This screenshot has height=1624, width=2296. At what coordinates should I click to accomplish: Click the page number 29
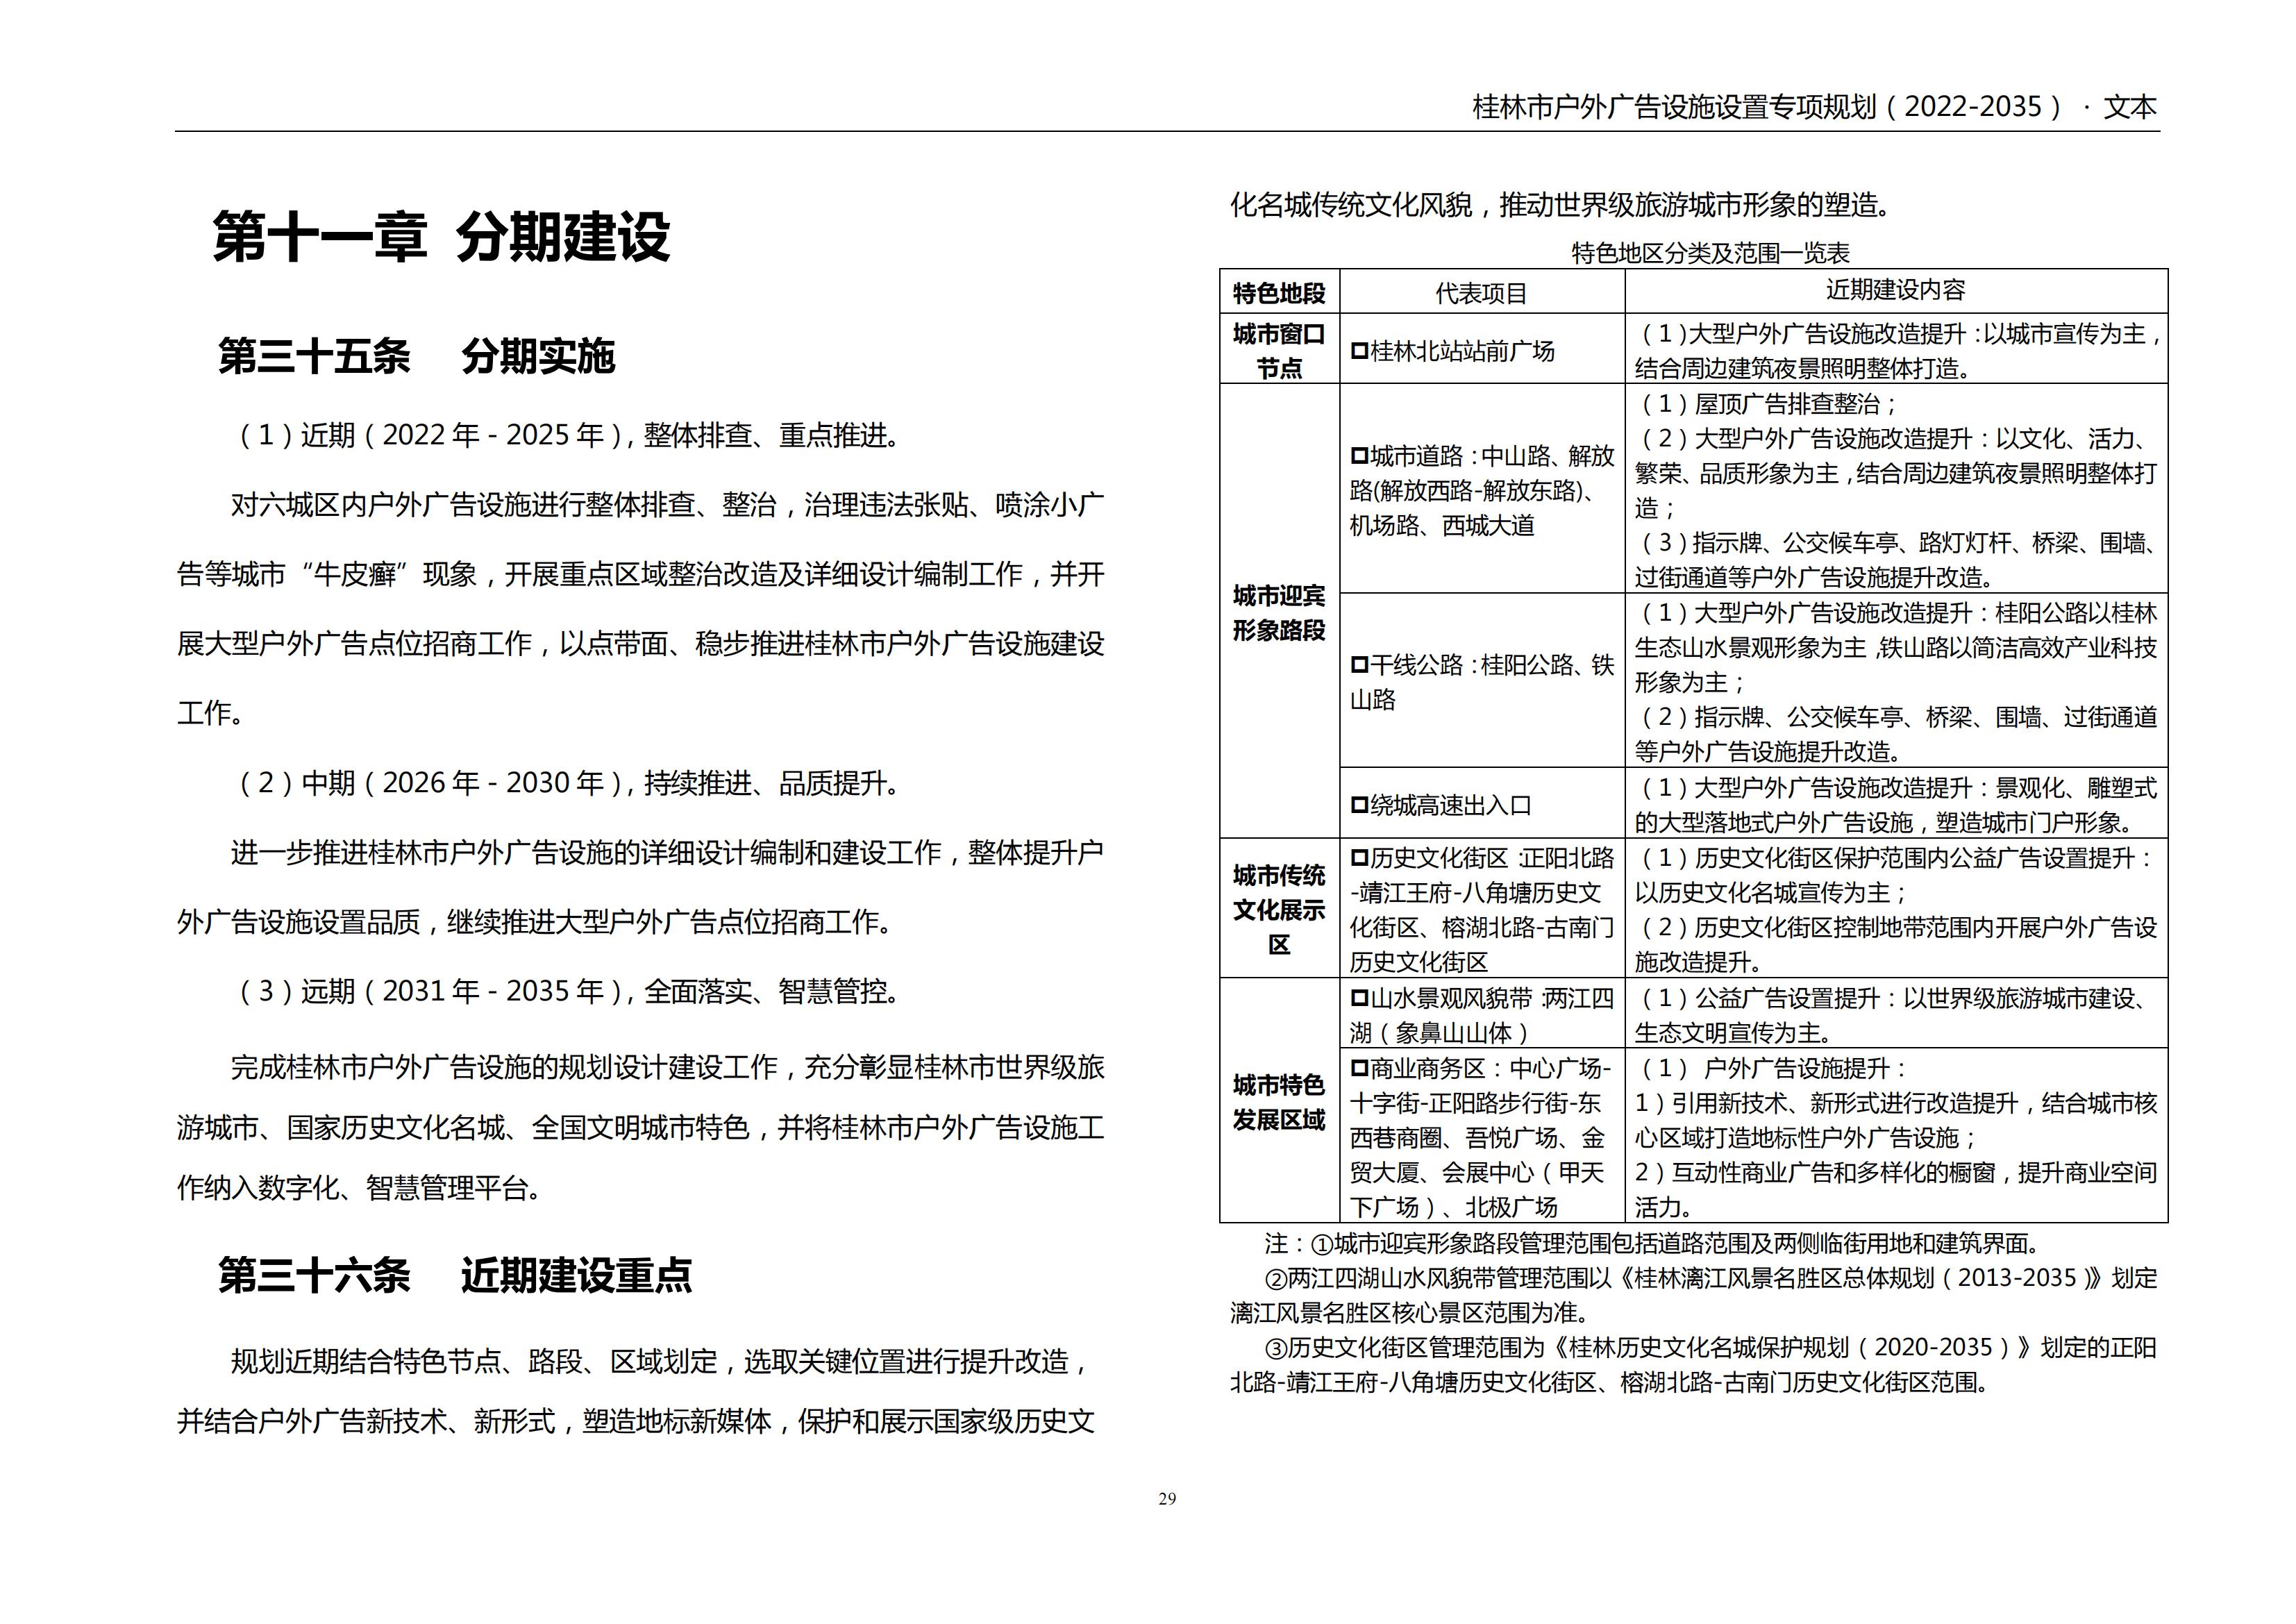coord(1167,1499)
